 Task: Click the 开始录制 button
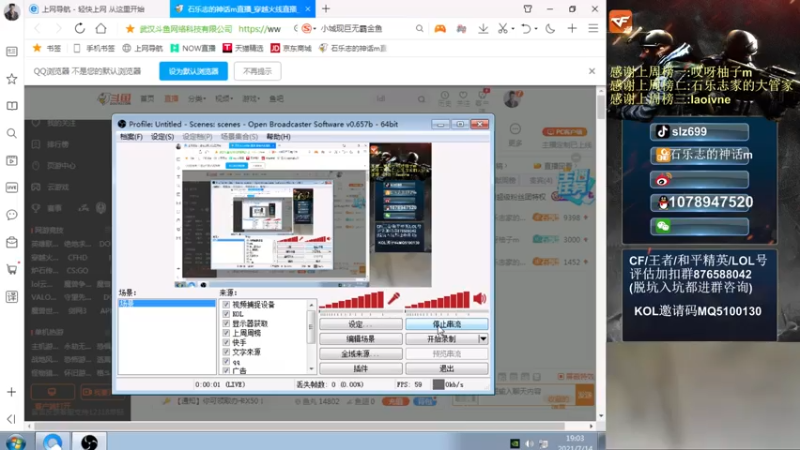click(x=441, y=339)
